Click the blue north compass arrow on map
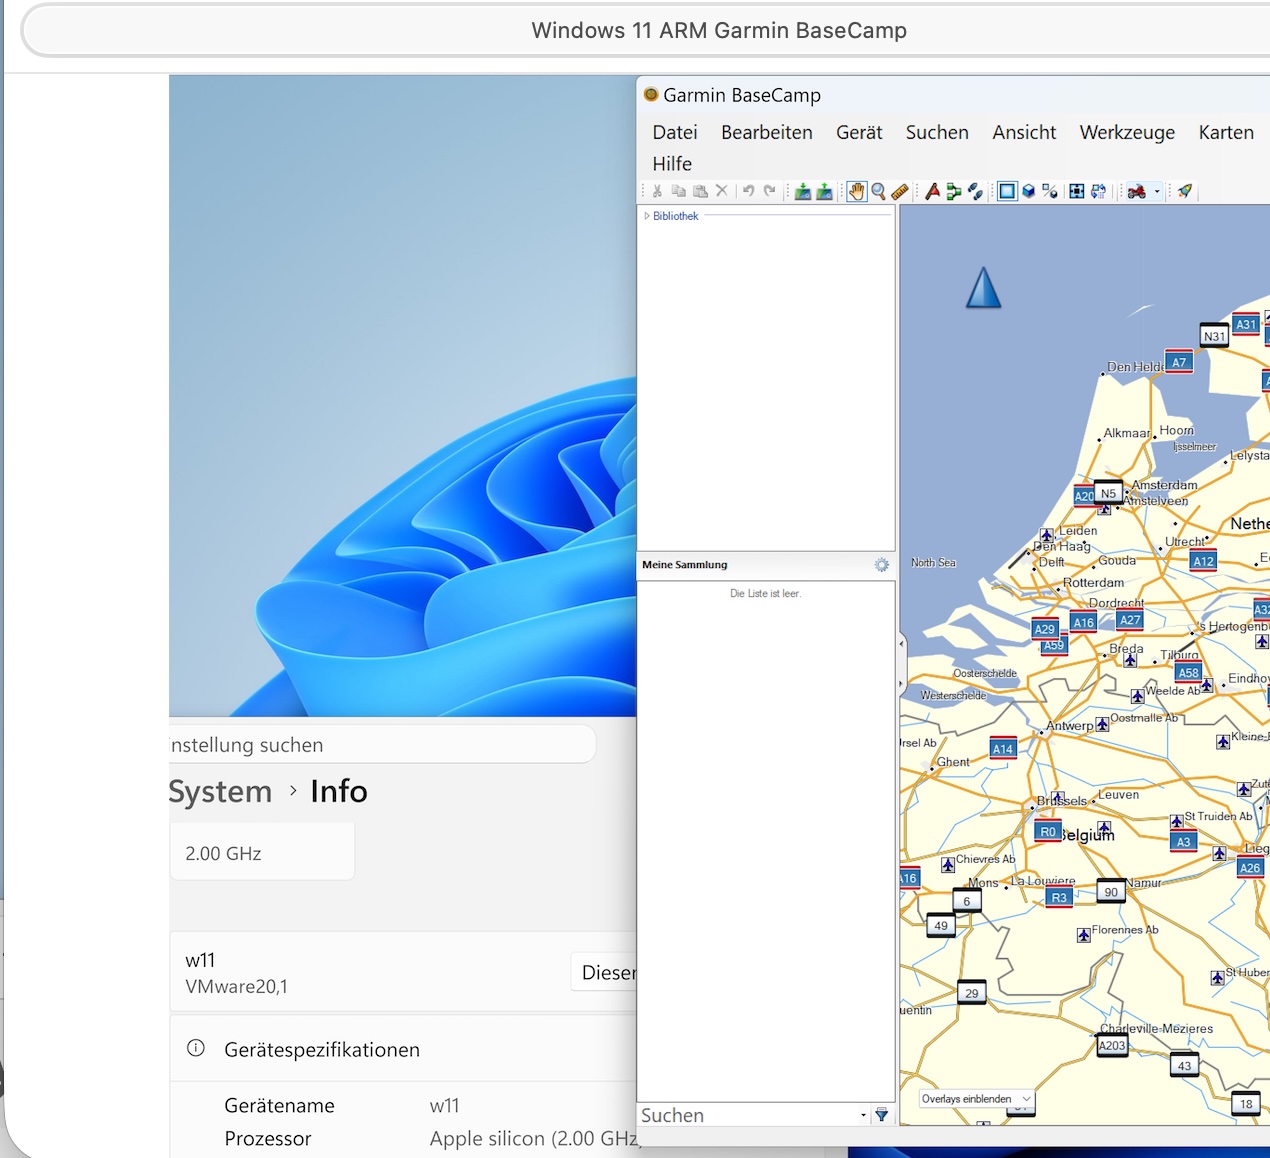 (984, 288)
